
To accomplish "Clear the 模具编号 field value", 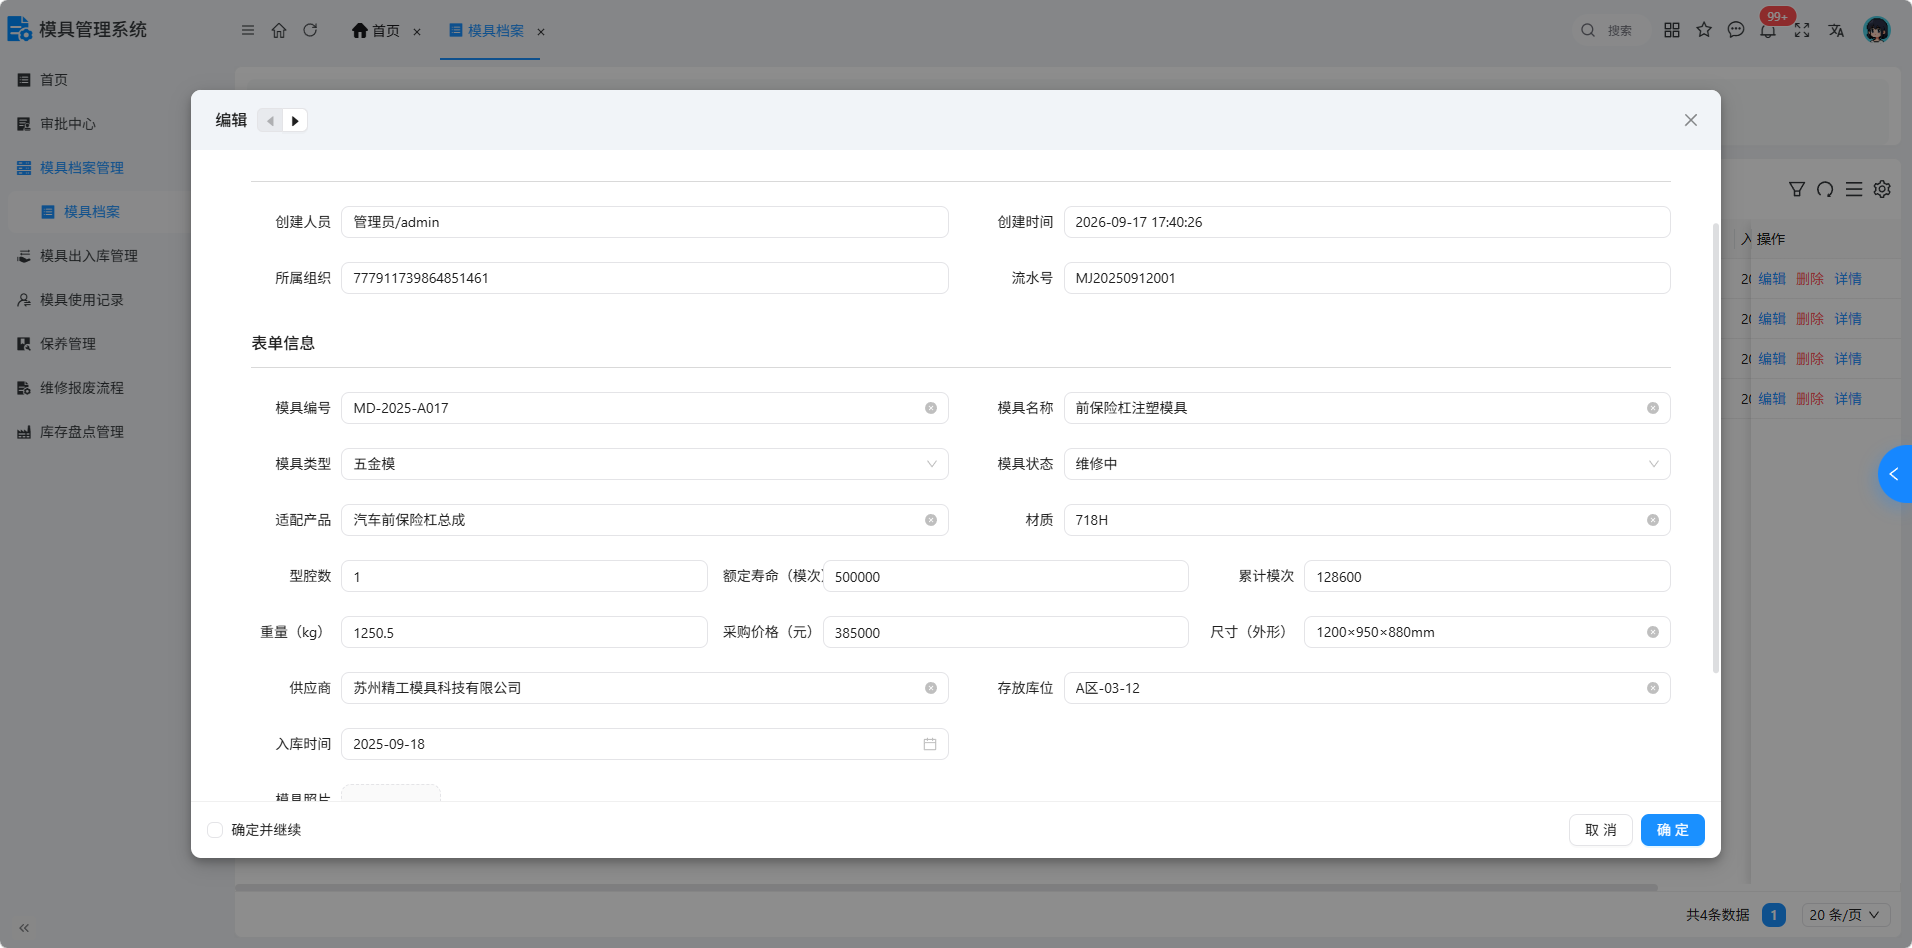I will click(931, 408).
